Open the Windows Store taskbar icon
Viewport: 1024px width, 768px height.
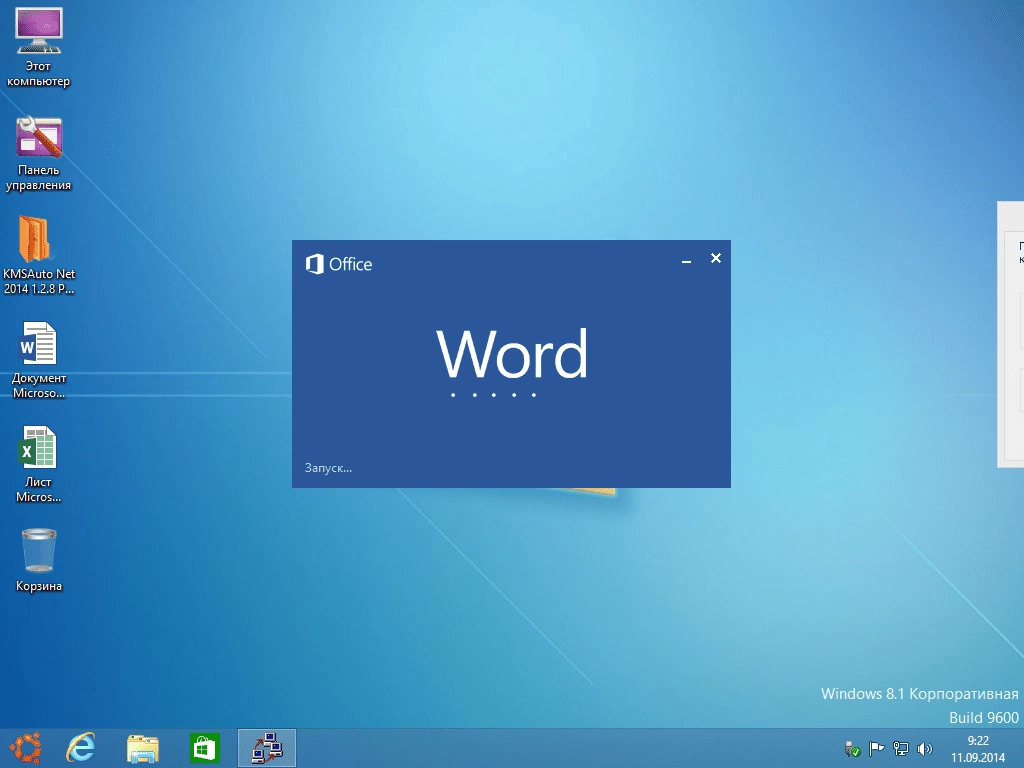pyautogui.click(x=204, y=748)
